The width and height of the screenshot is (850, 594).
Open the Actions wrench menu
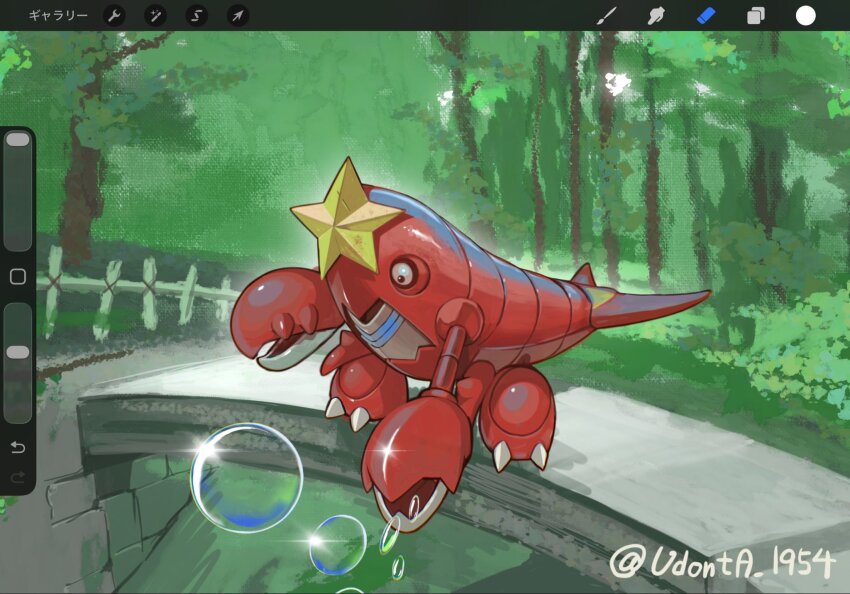[116, 16]
